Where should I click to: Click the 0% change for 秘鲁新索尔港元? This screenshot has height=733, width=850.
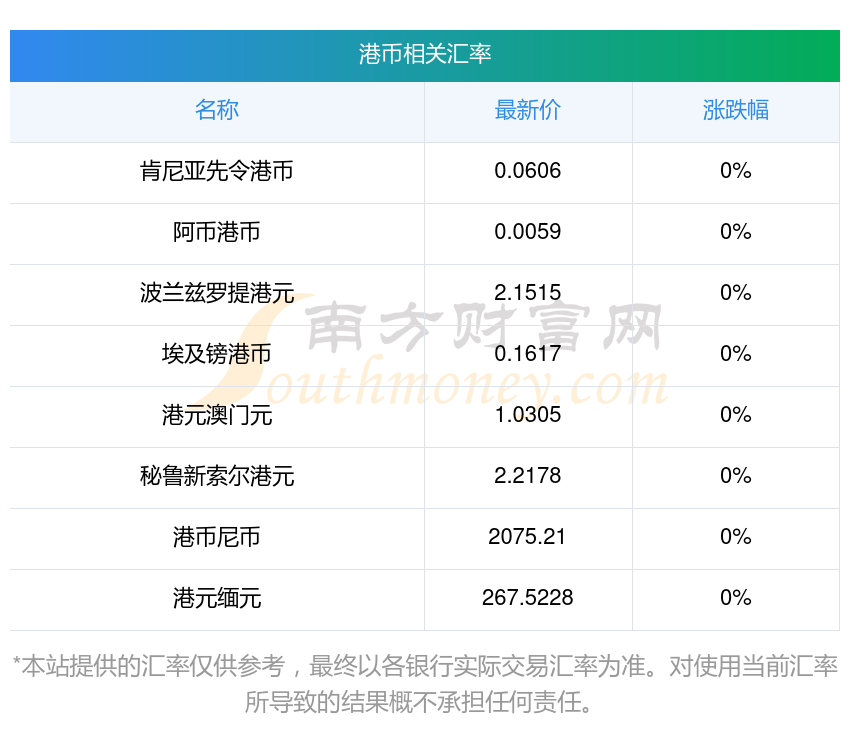736,475
